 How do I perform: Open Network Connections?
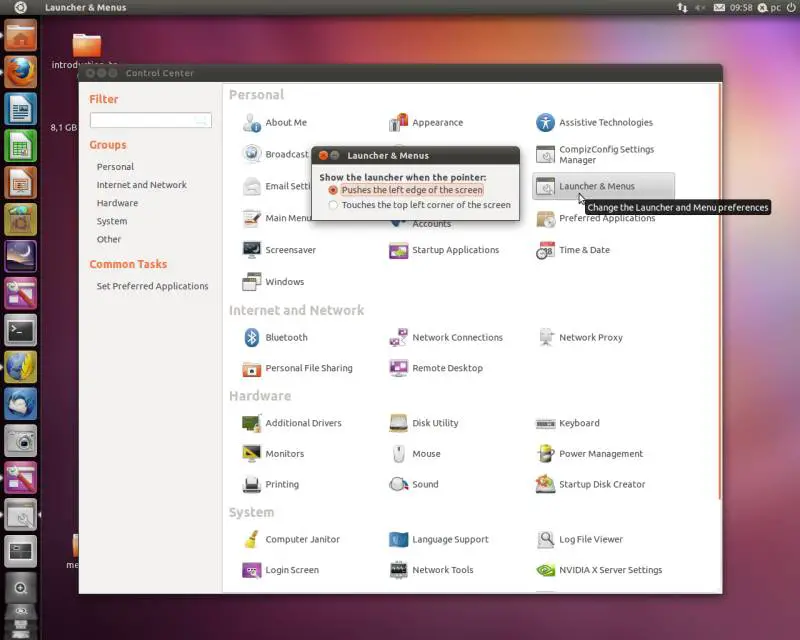[446, 337]
